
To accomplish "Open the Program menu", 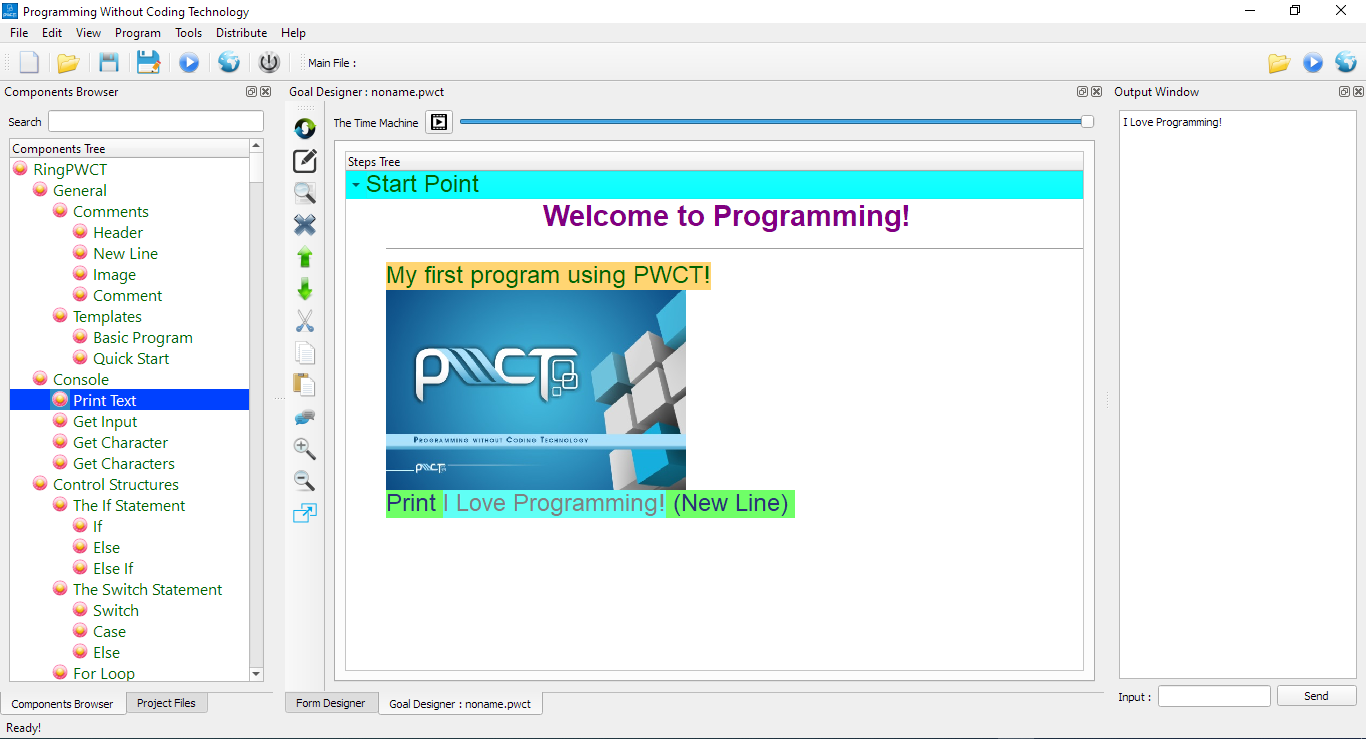I will (137, 33).
